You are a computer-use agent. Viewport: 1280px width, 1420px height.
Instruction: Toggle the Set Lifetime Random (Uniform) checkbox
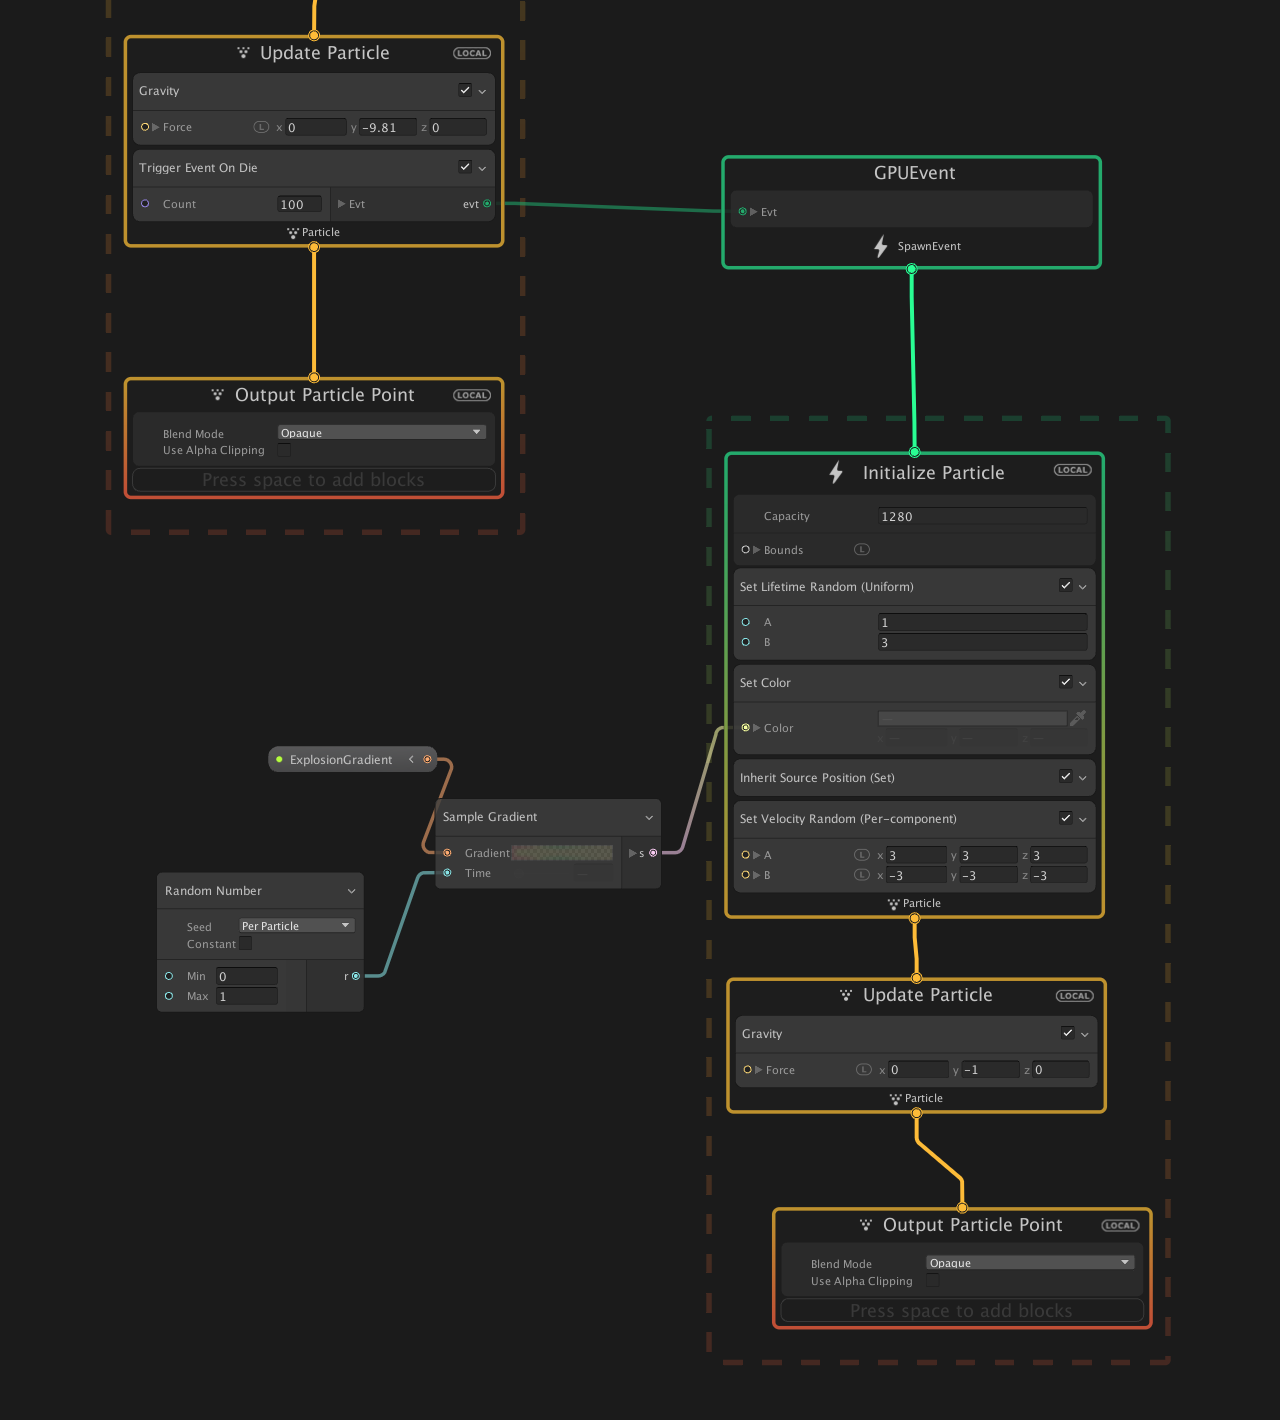pyautogui.click(x=1065, y=586)
